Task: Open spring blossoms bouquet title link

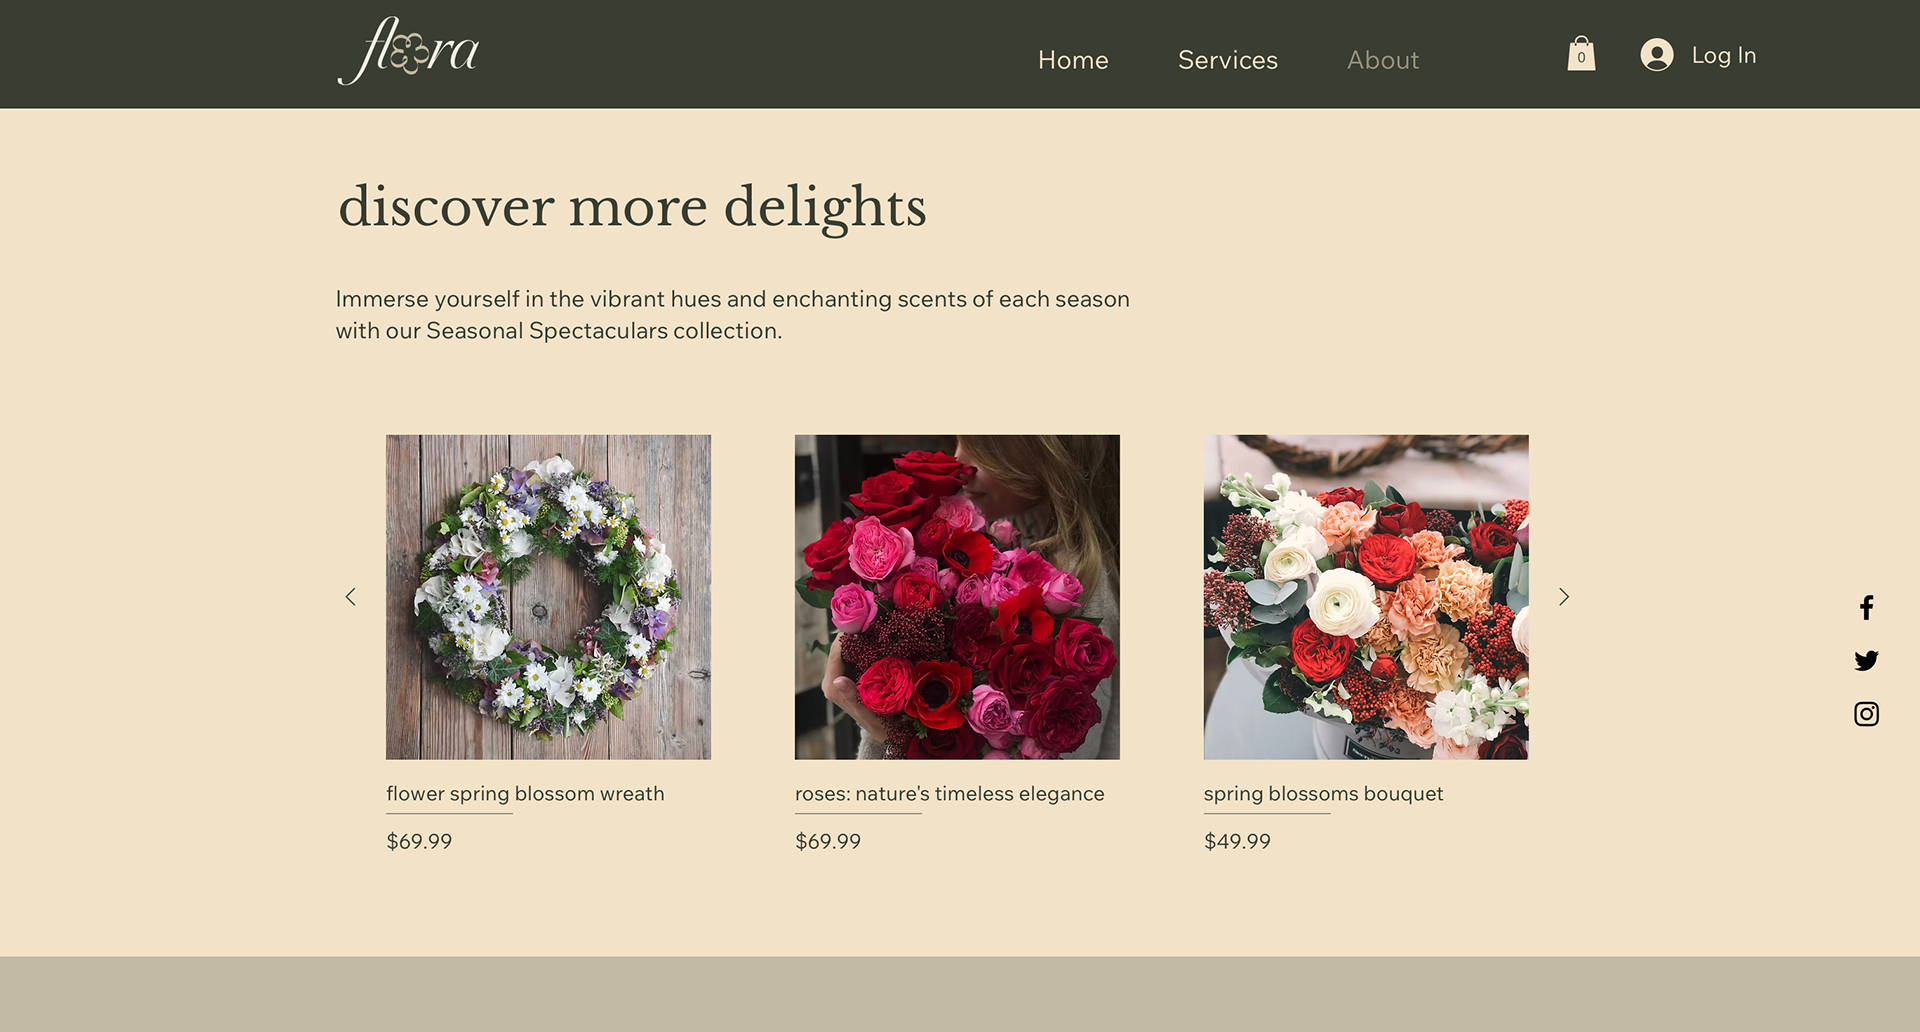Action: coord(1323,794)
